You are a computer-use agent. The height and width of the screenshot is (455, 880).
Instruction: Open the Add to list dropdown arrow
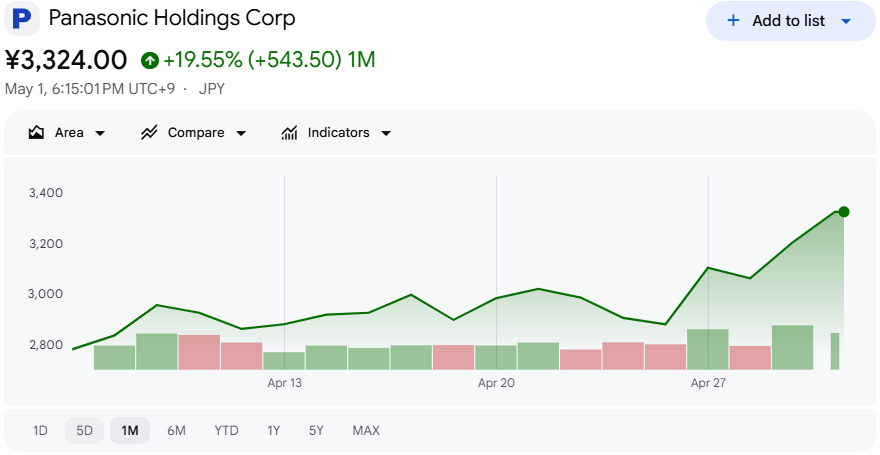tap(846, 21)
